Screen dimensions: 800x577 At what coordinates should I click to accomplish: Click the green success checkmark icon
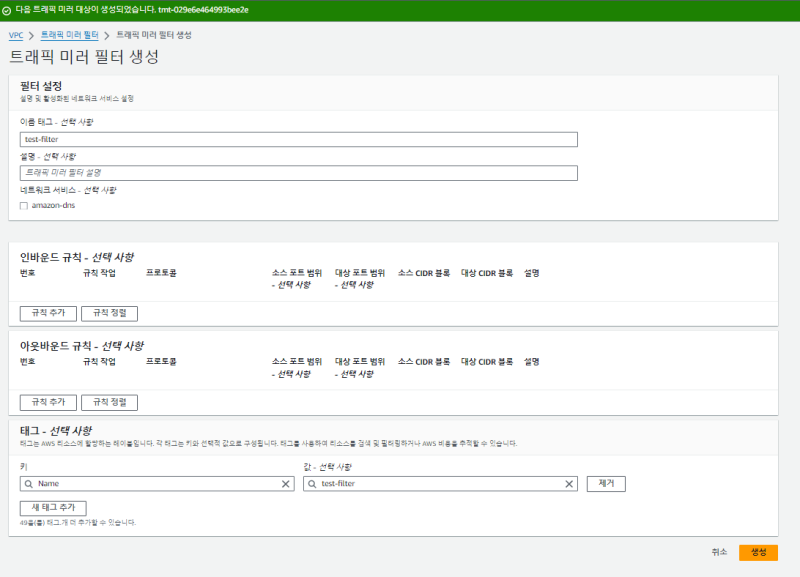pyautogui.click(x=8, y=9)
